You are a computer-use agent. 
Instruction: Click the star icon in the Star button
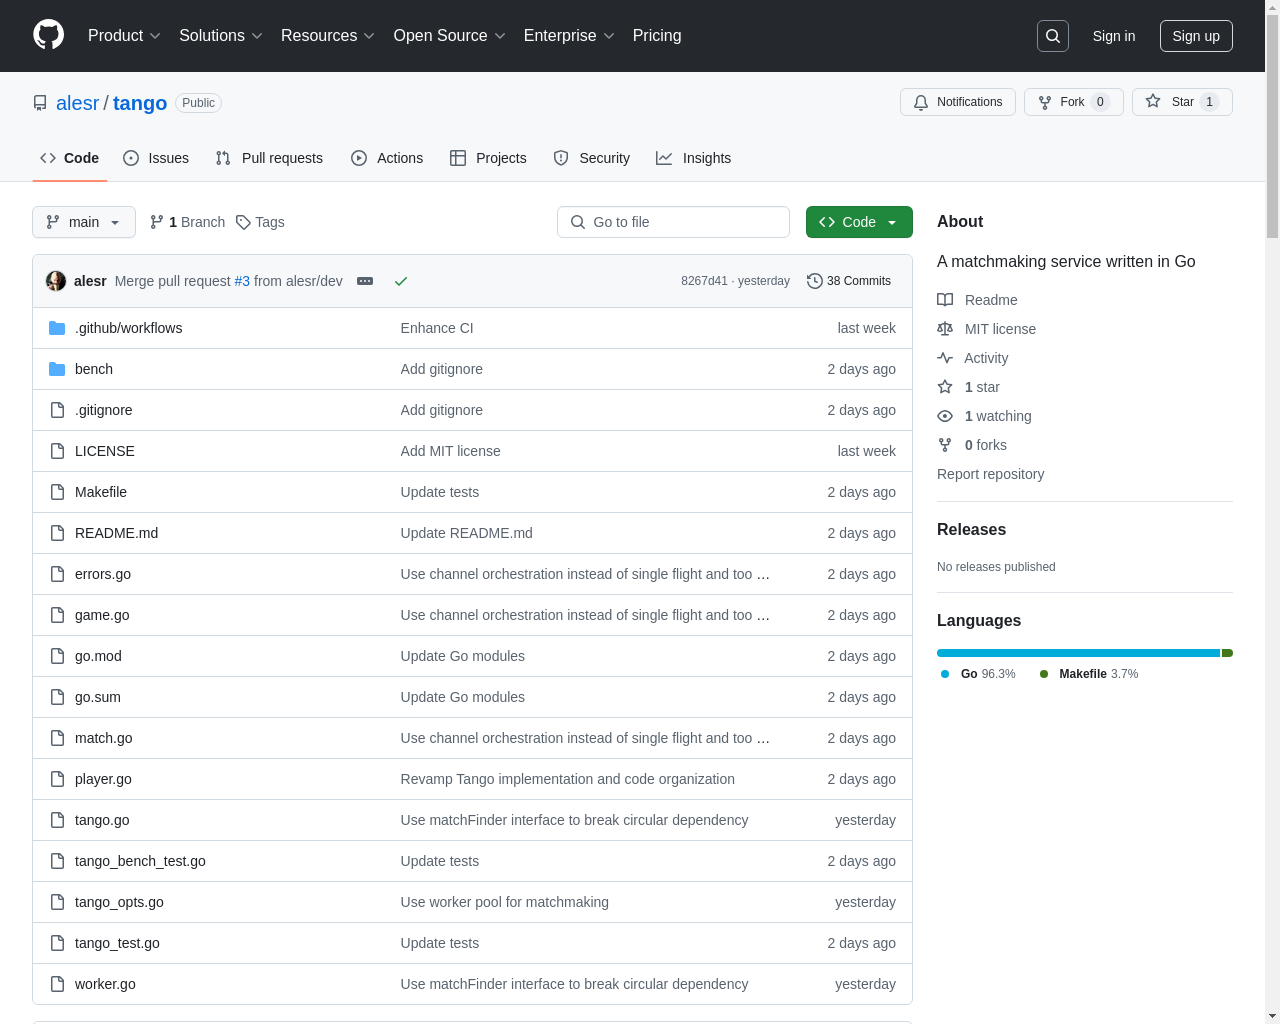pyautogui.click(x=1153, y=101)
